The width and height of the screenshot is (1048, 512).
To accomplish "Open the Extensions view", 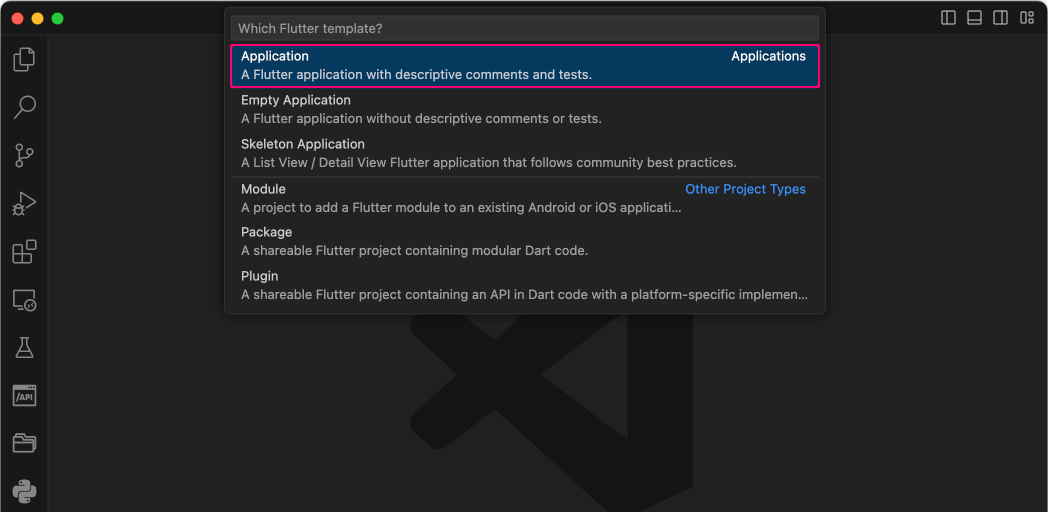I will point(24,252).
